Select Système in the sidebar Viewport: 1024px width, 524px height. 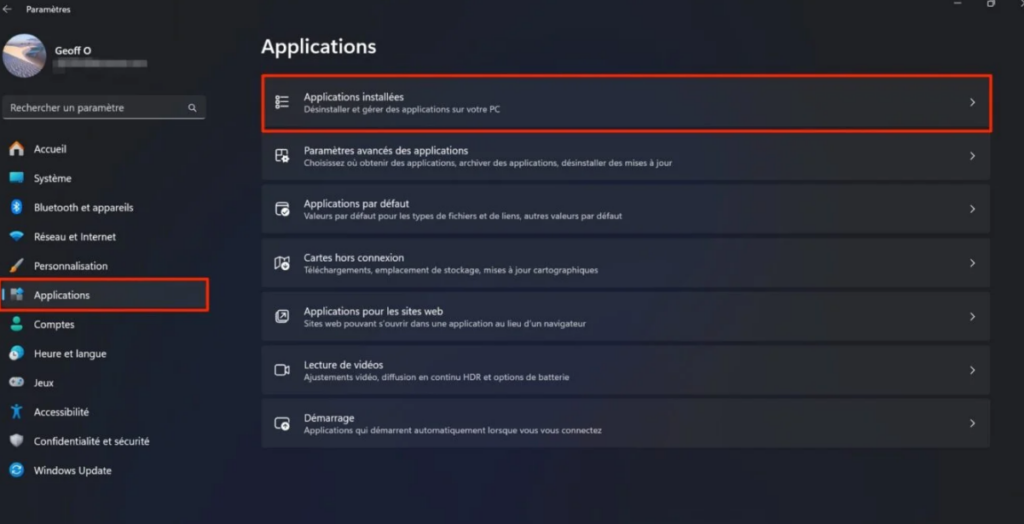tap(52, 179)
